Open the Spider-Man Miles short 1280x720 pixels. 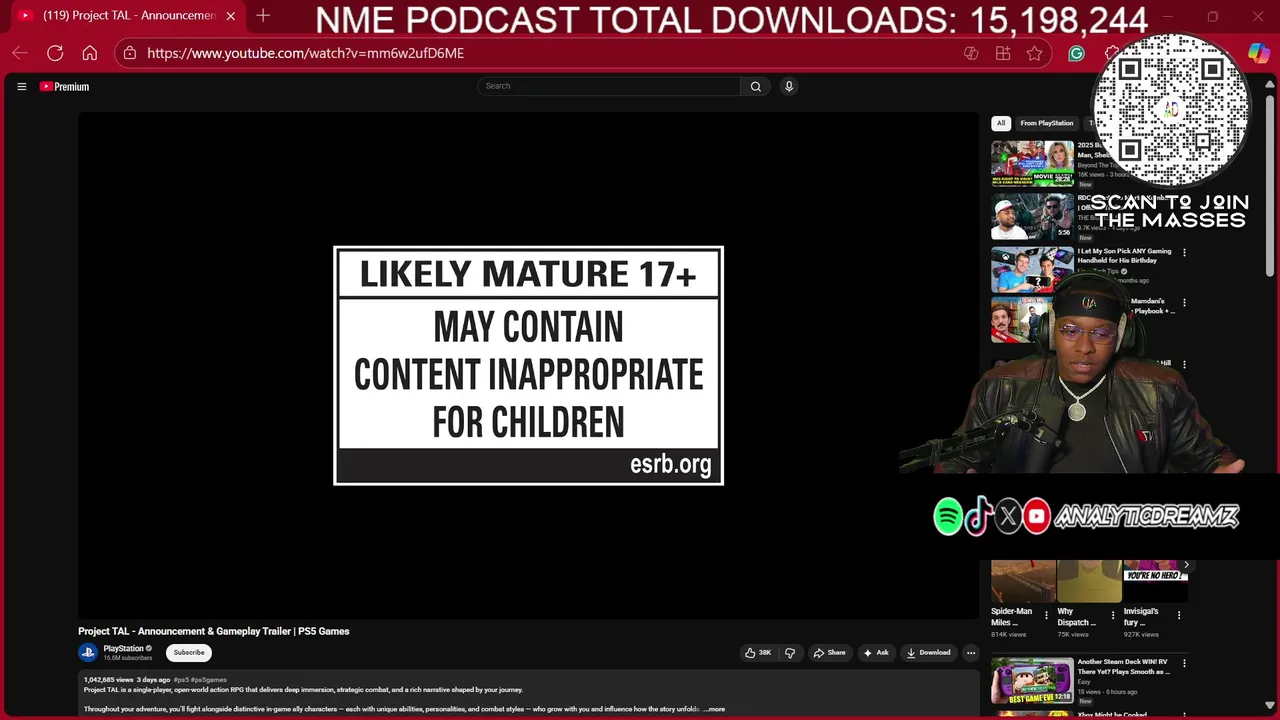tap(1023, 582)
